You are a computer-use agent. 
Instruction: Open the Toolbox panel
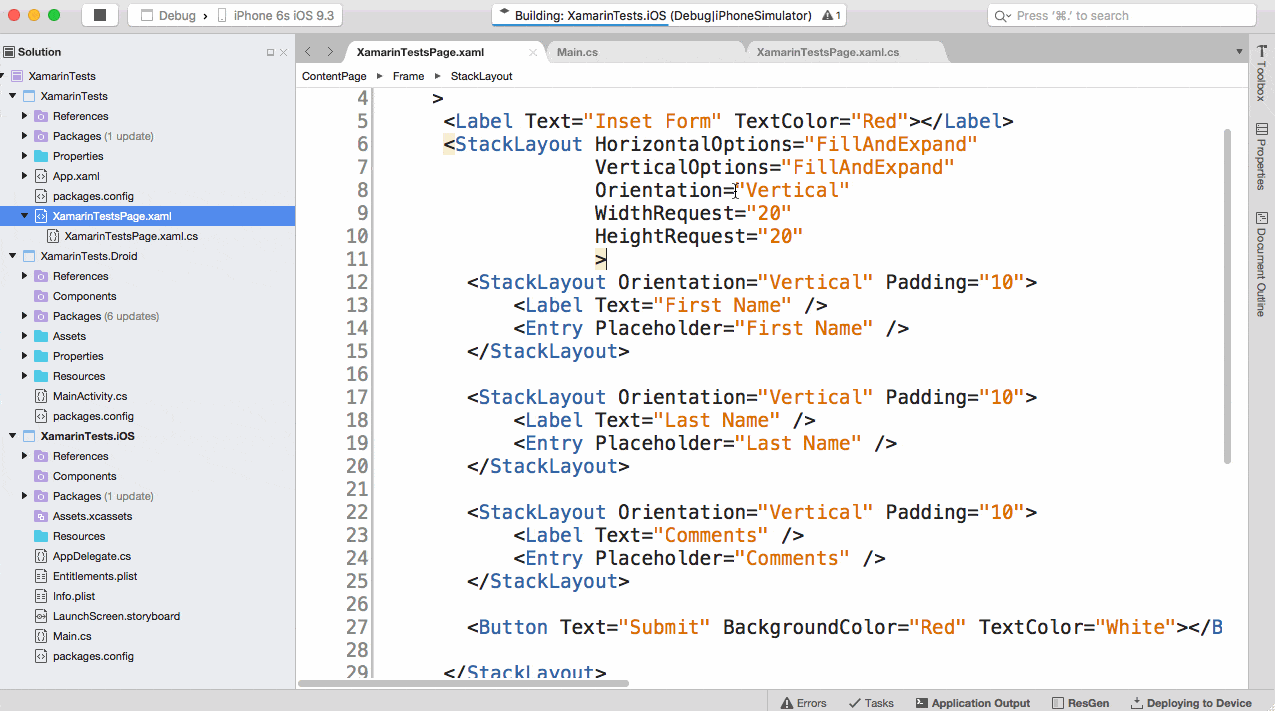coord(1263,76)
